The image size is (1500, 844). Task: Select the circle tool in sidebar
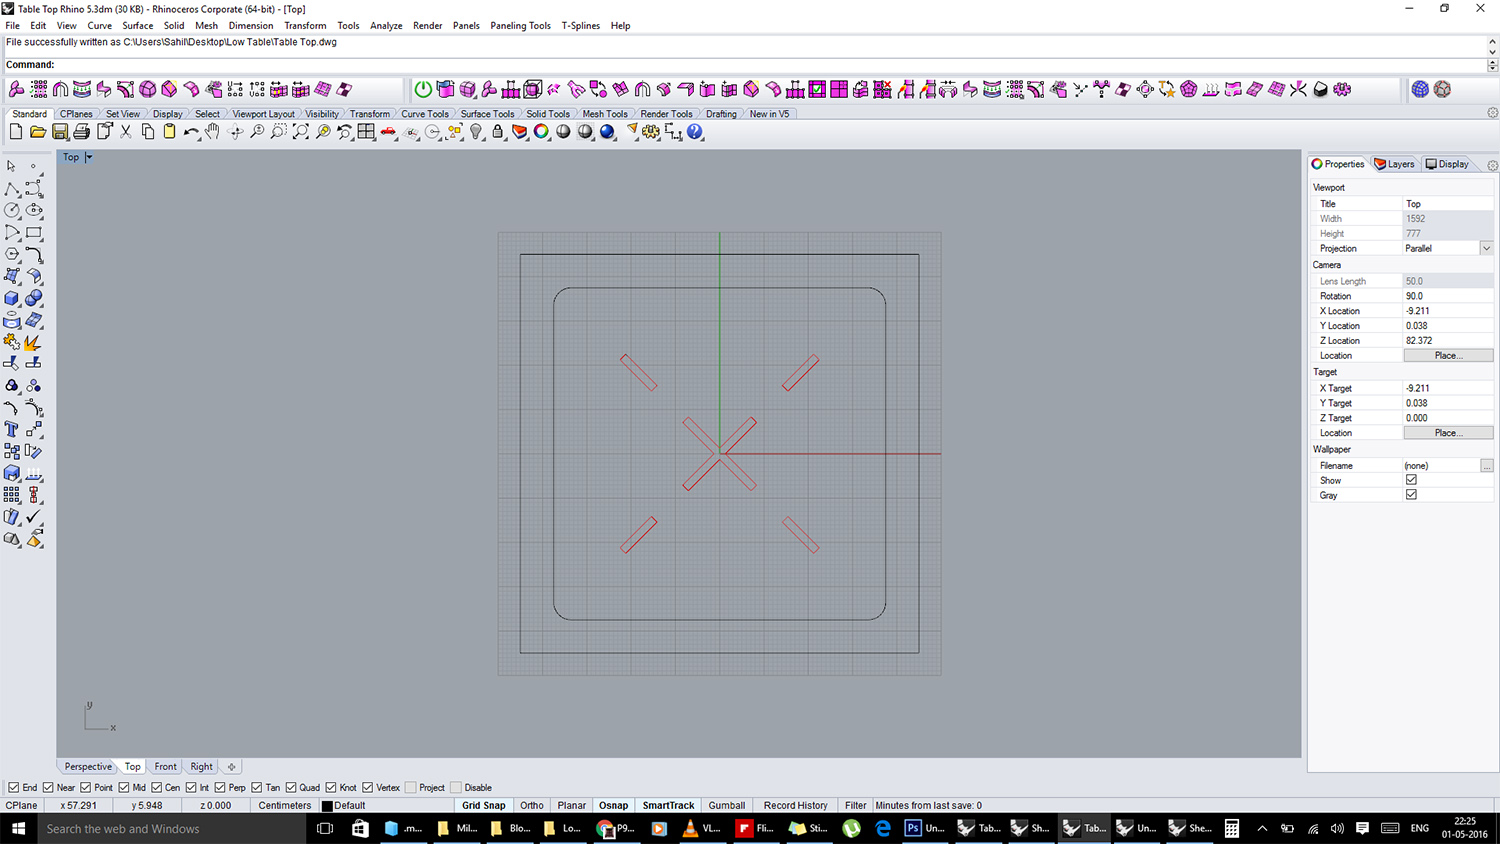(12, 210)
